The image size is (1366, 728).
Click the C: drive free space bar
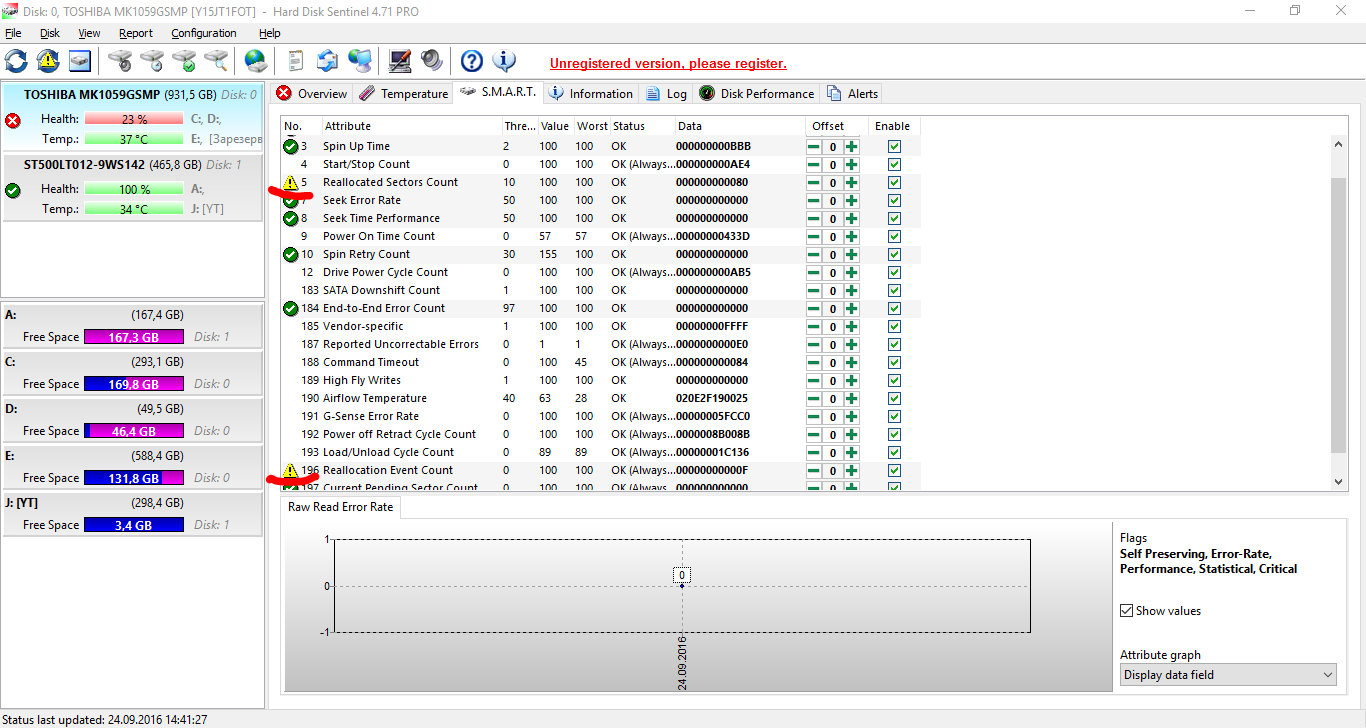tap(133, 384)
